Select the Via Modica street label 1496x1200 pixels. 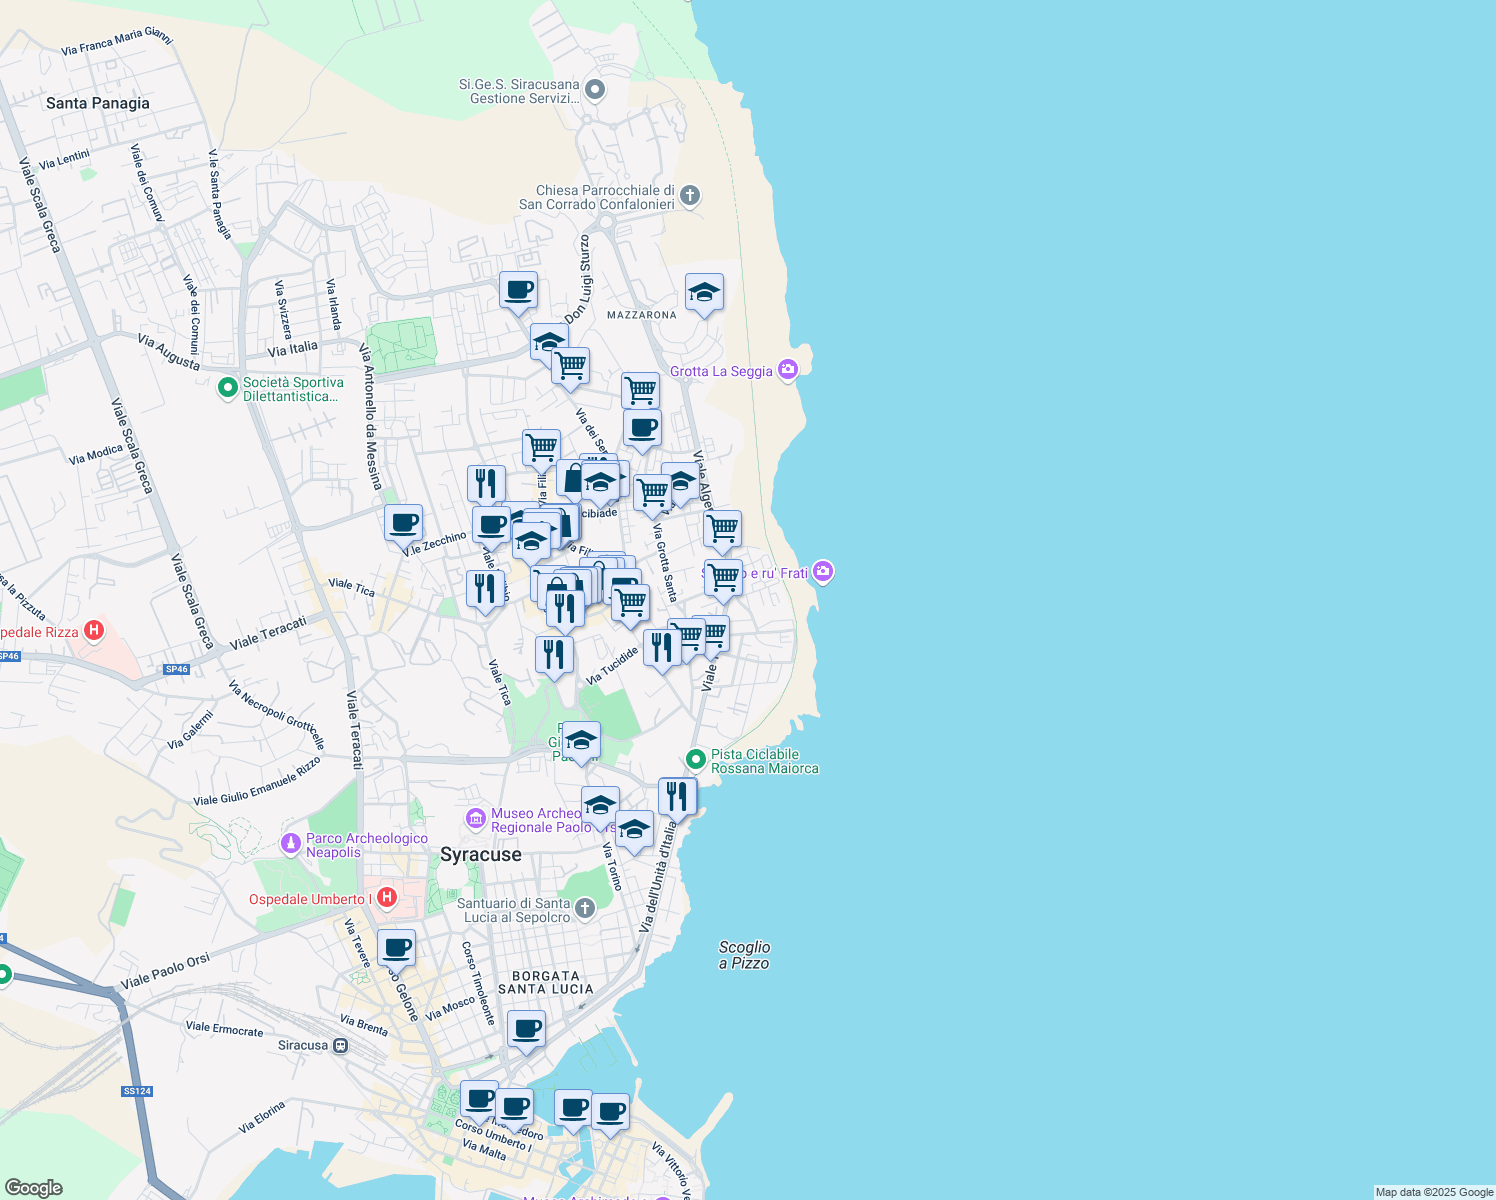[x=96, y=455]
